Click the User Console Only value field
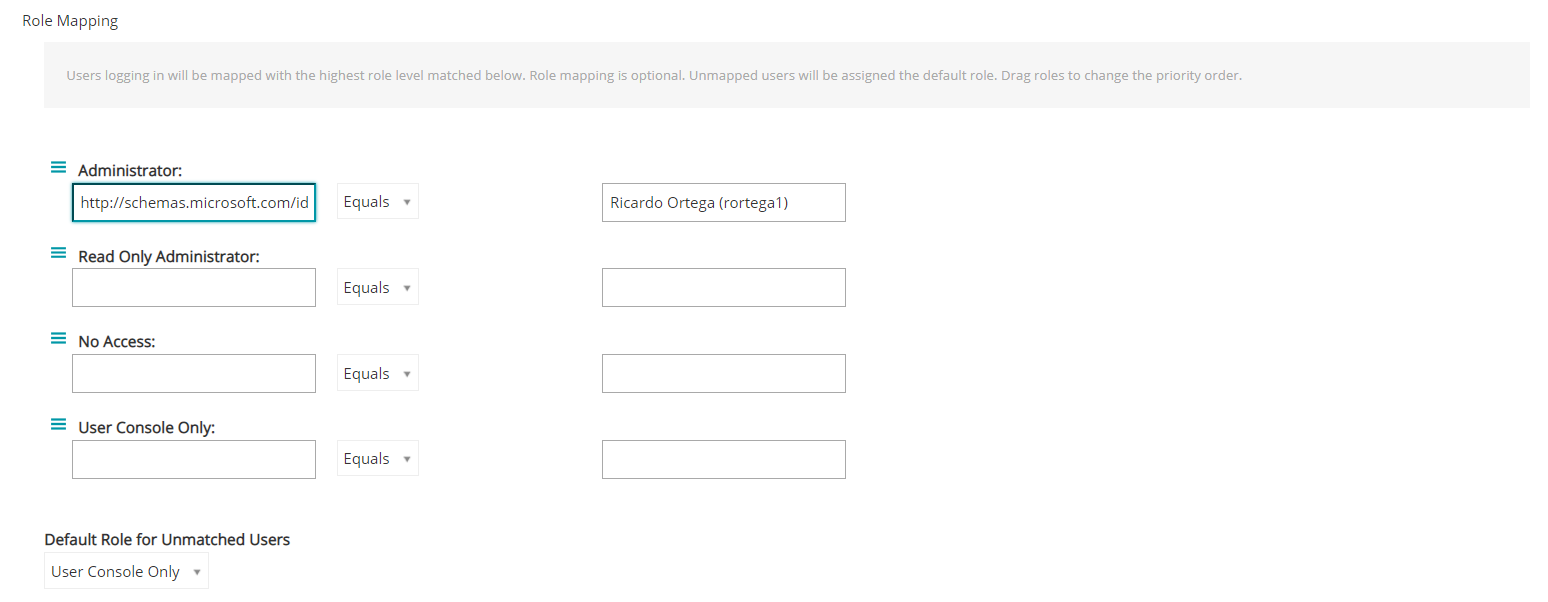Image resolution: width=1548 pixels, height=602 pixels. [x=723, y=459]
